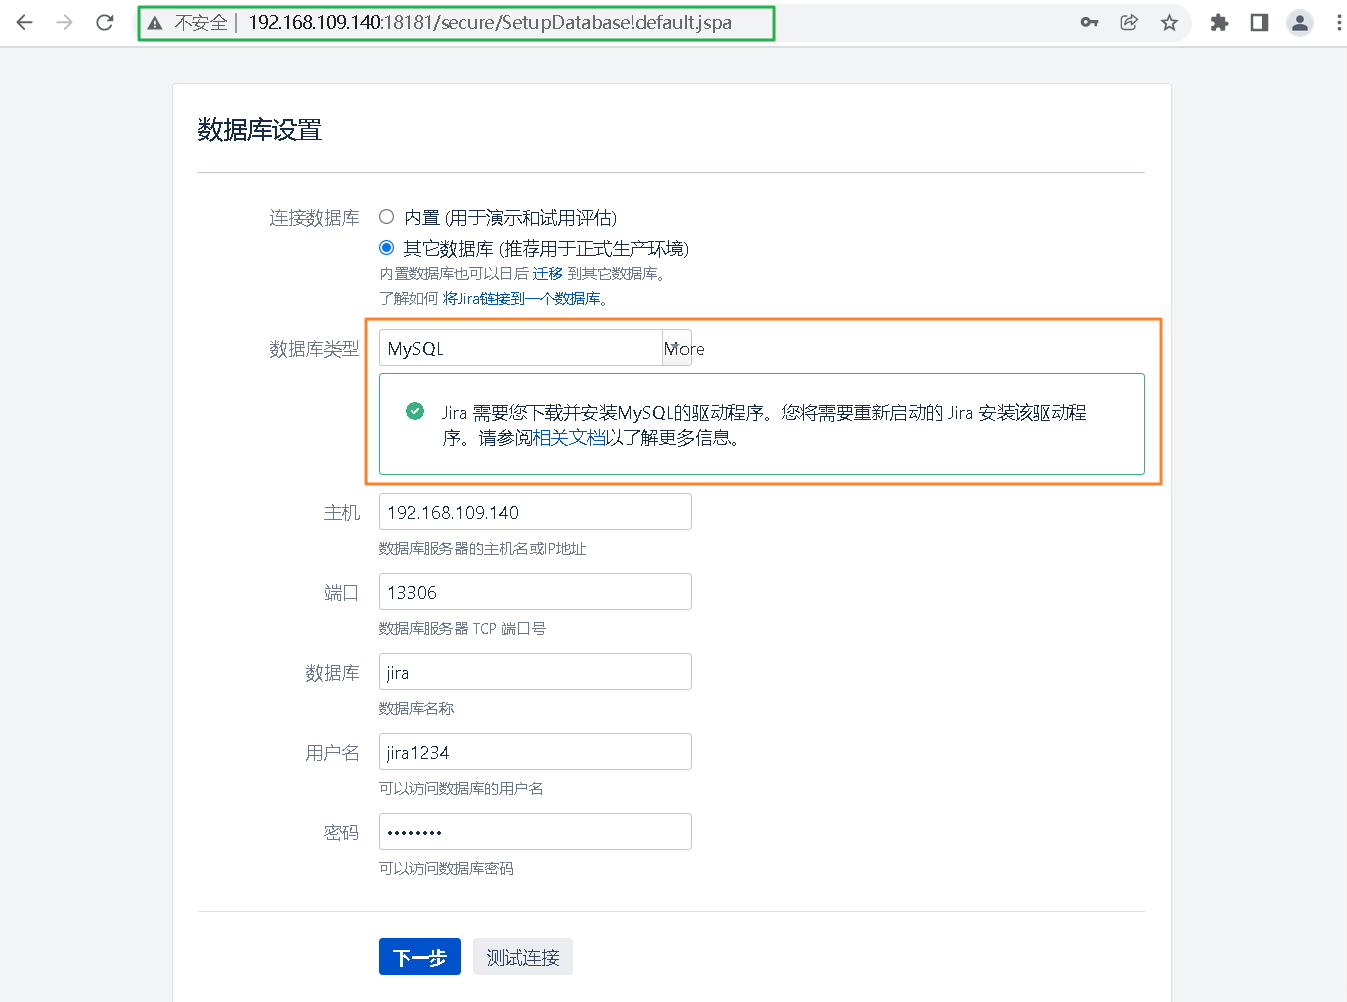Open the extensions puzzle icon

pyautogui.click(x=1219, y=22)
